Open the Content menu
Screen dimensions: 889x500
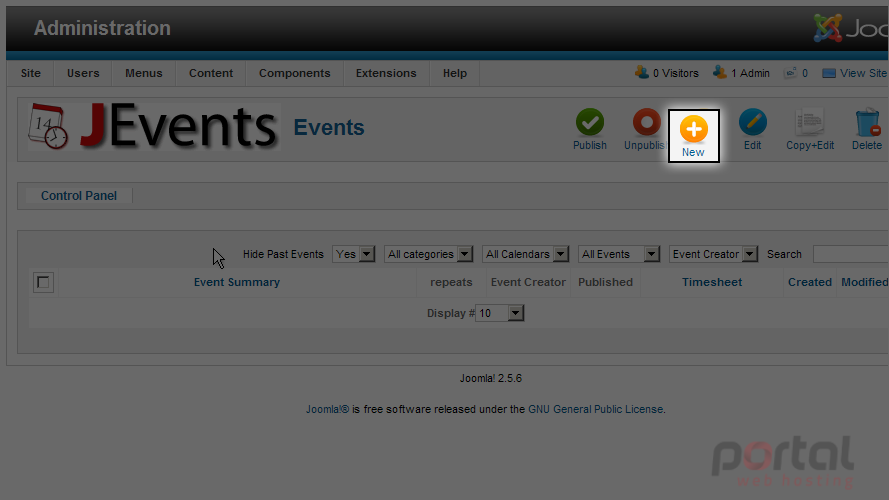[x=211, y=73]
